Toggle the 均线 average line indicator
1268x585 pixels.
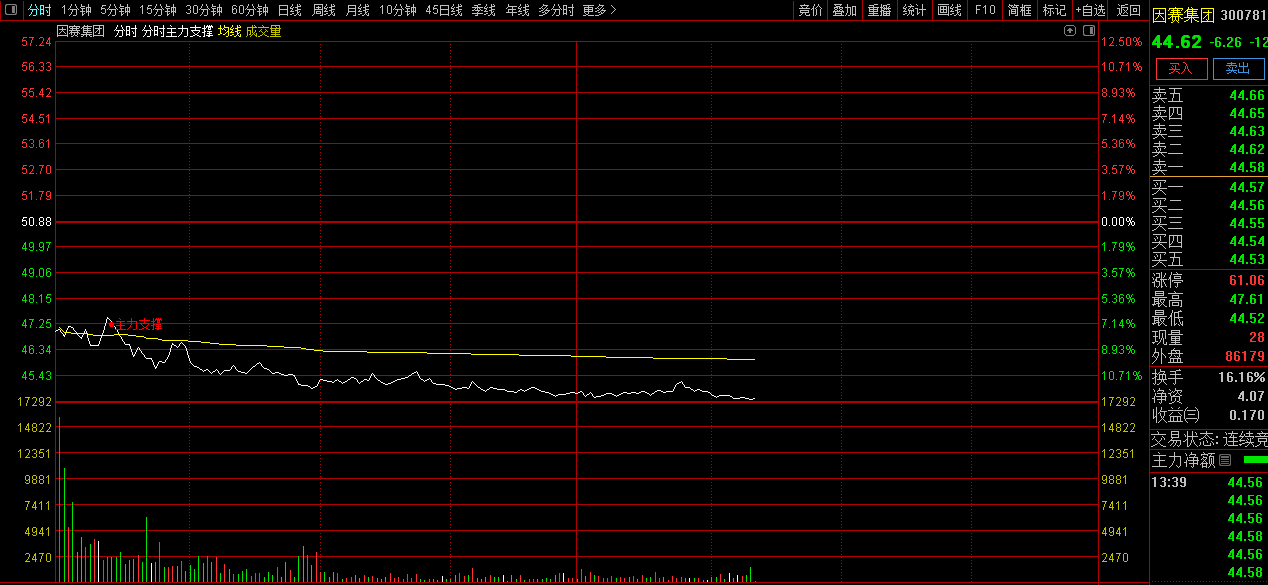click(x=230, y=31)
